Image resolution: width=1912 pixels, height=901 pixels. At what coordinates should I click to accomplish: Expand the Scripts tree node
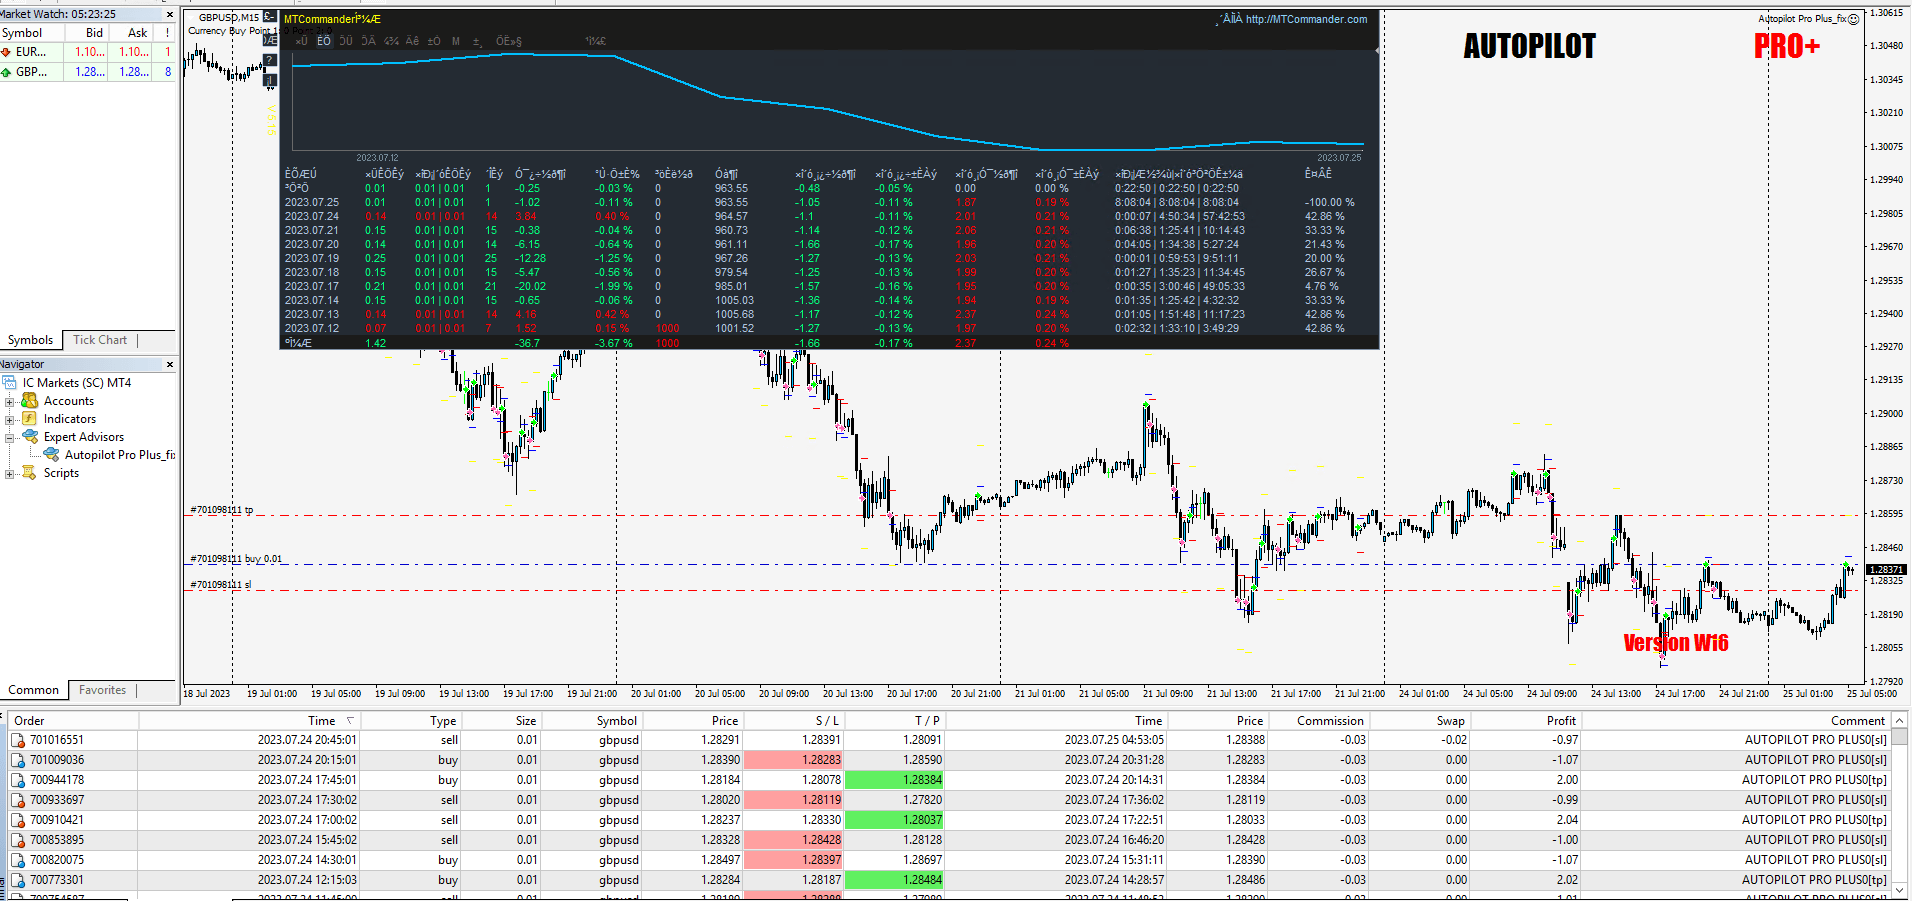[10, 473]
